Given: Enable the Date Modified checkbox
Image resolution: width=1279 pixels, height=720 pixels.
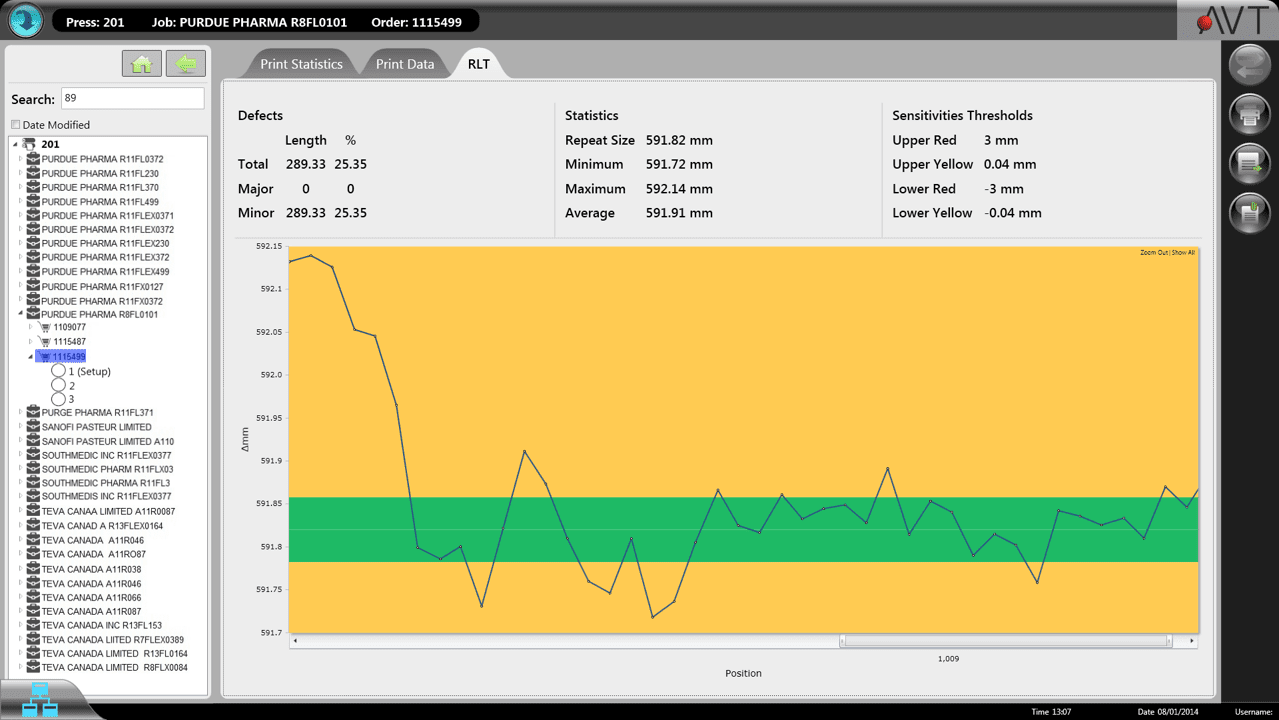Looking at the screenshot, I should (15, 125).
